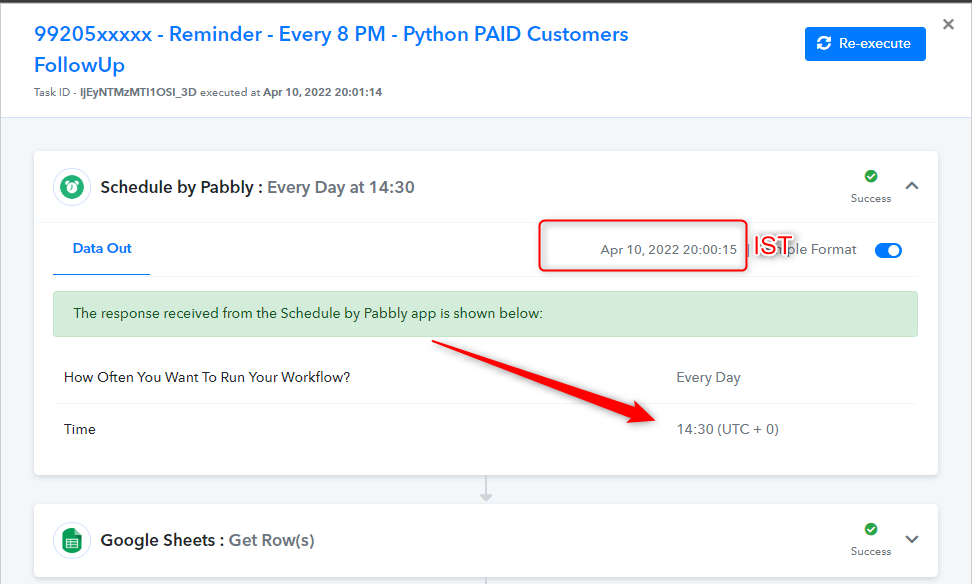Click the Success check icon for Schedule step

click(x=871, y=176)
